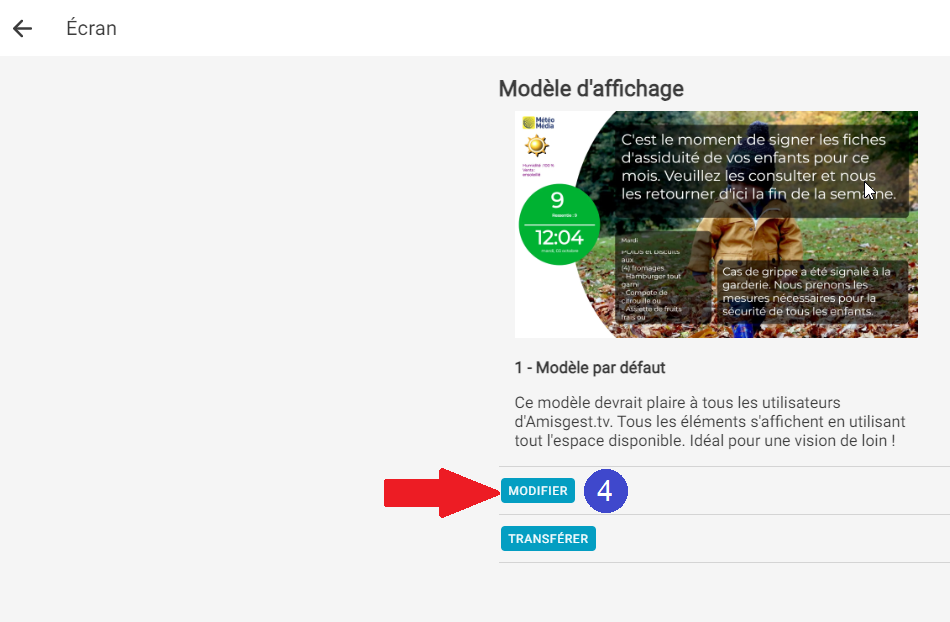Click the blue circle badge numbered 4
950x622 pixels.
605,491
